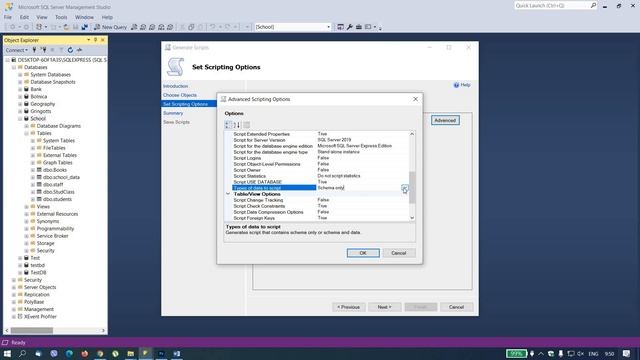Open the 'Types of data to script' dropdown arrow
The height and width of the screenshot is (360, 640).
pyautogui.click(x=404, y=188)
